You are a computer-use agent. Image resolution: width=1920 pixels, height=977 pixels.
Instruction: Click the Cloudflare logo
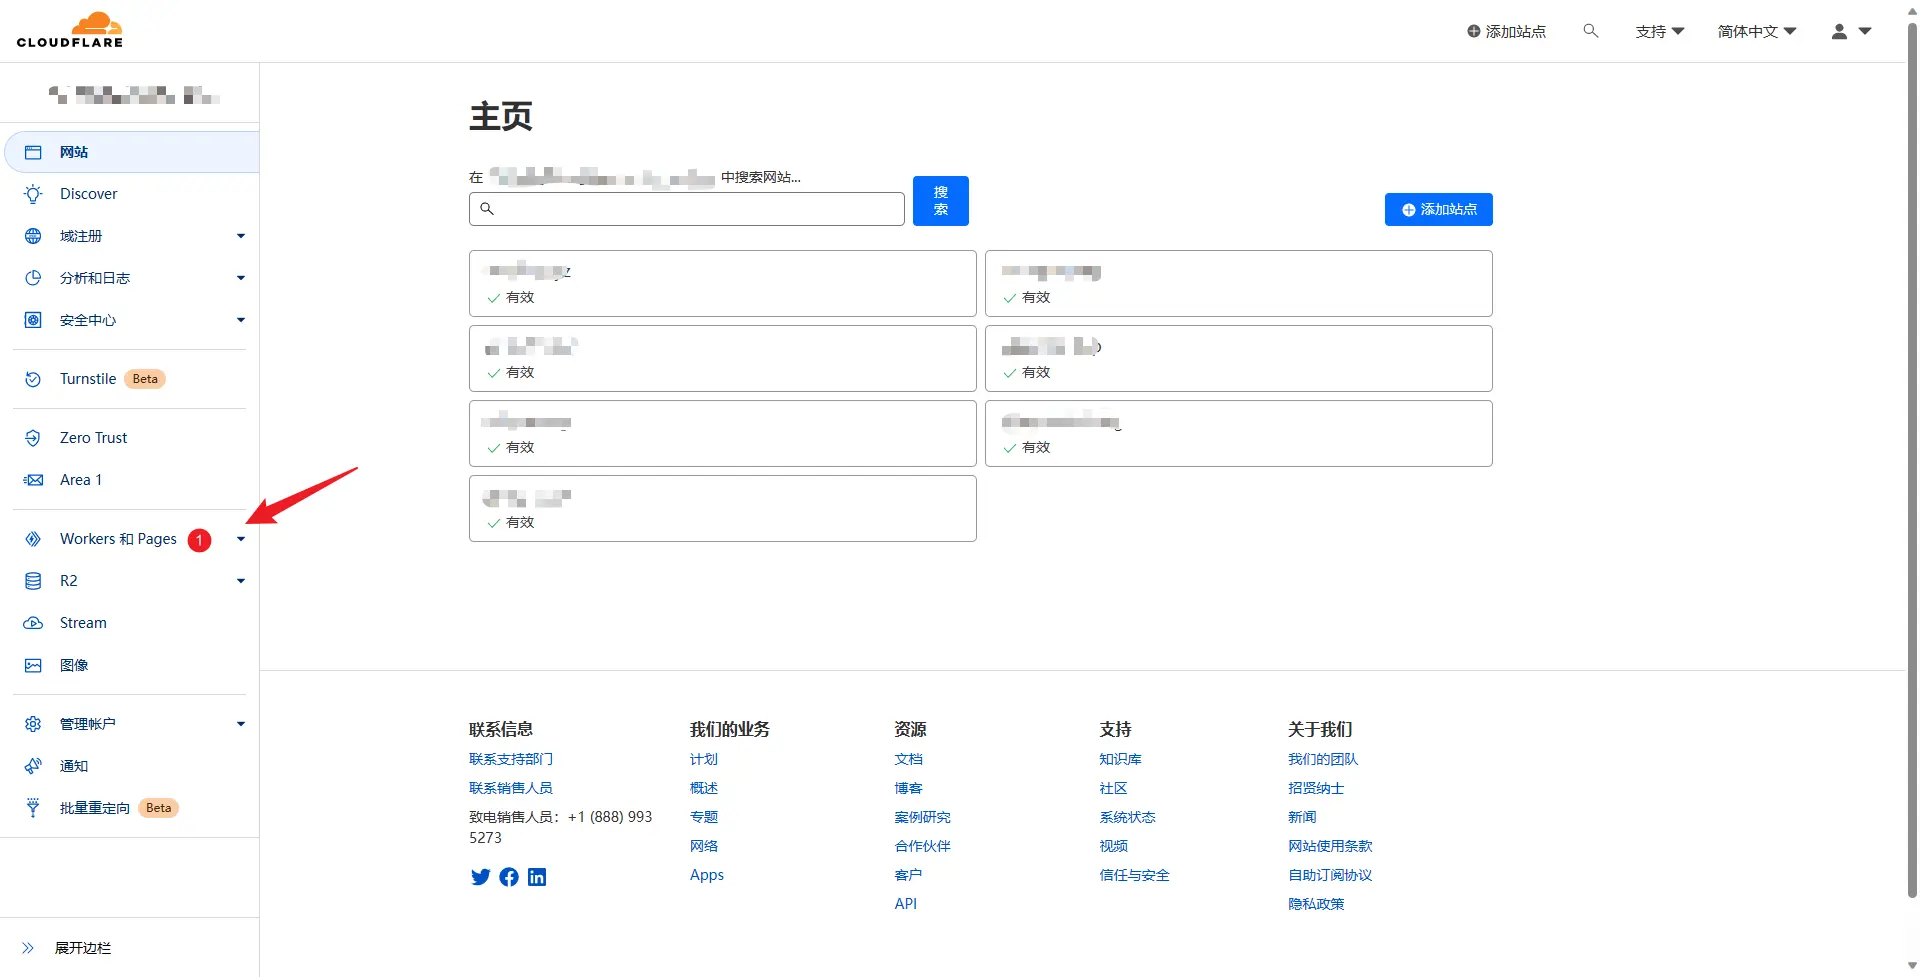70,30
